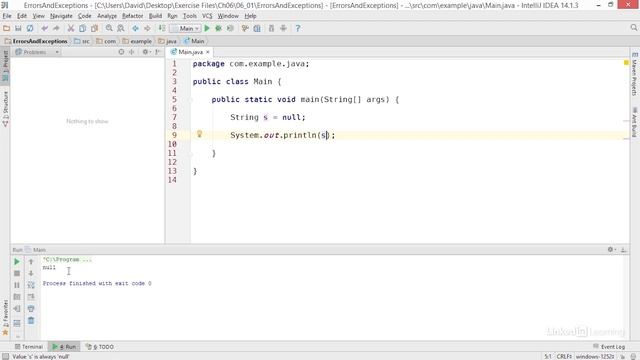Click the Pause Output button
640x360 pixels.
(x=17, y=285)
